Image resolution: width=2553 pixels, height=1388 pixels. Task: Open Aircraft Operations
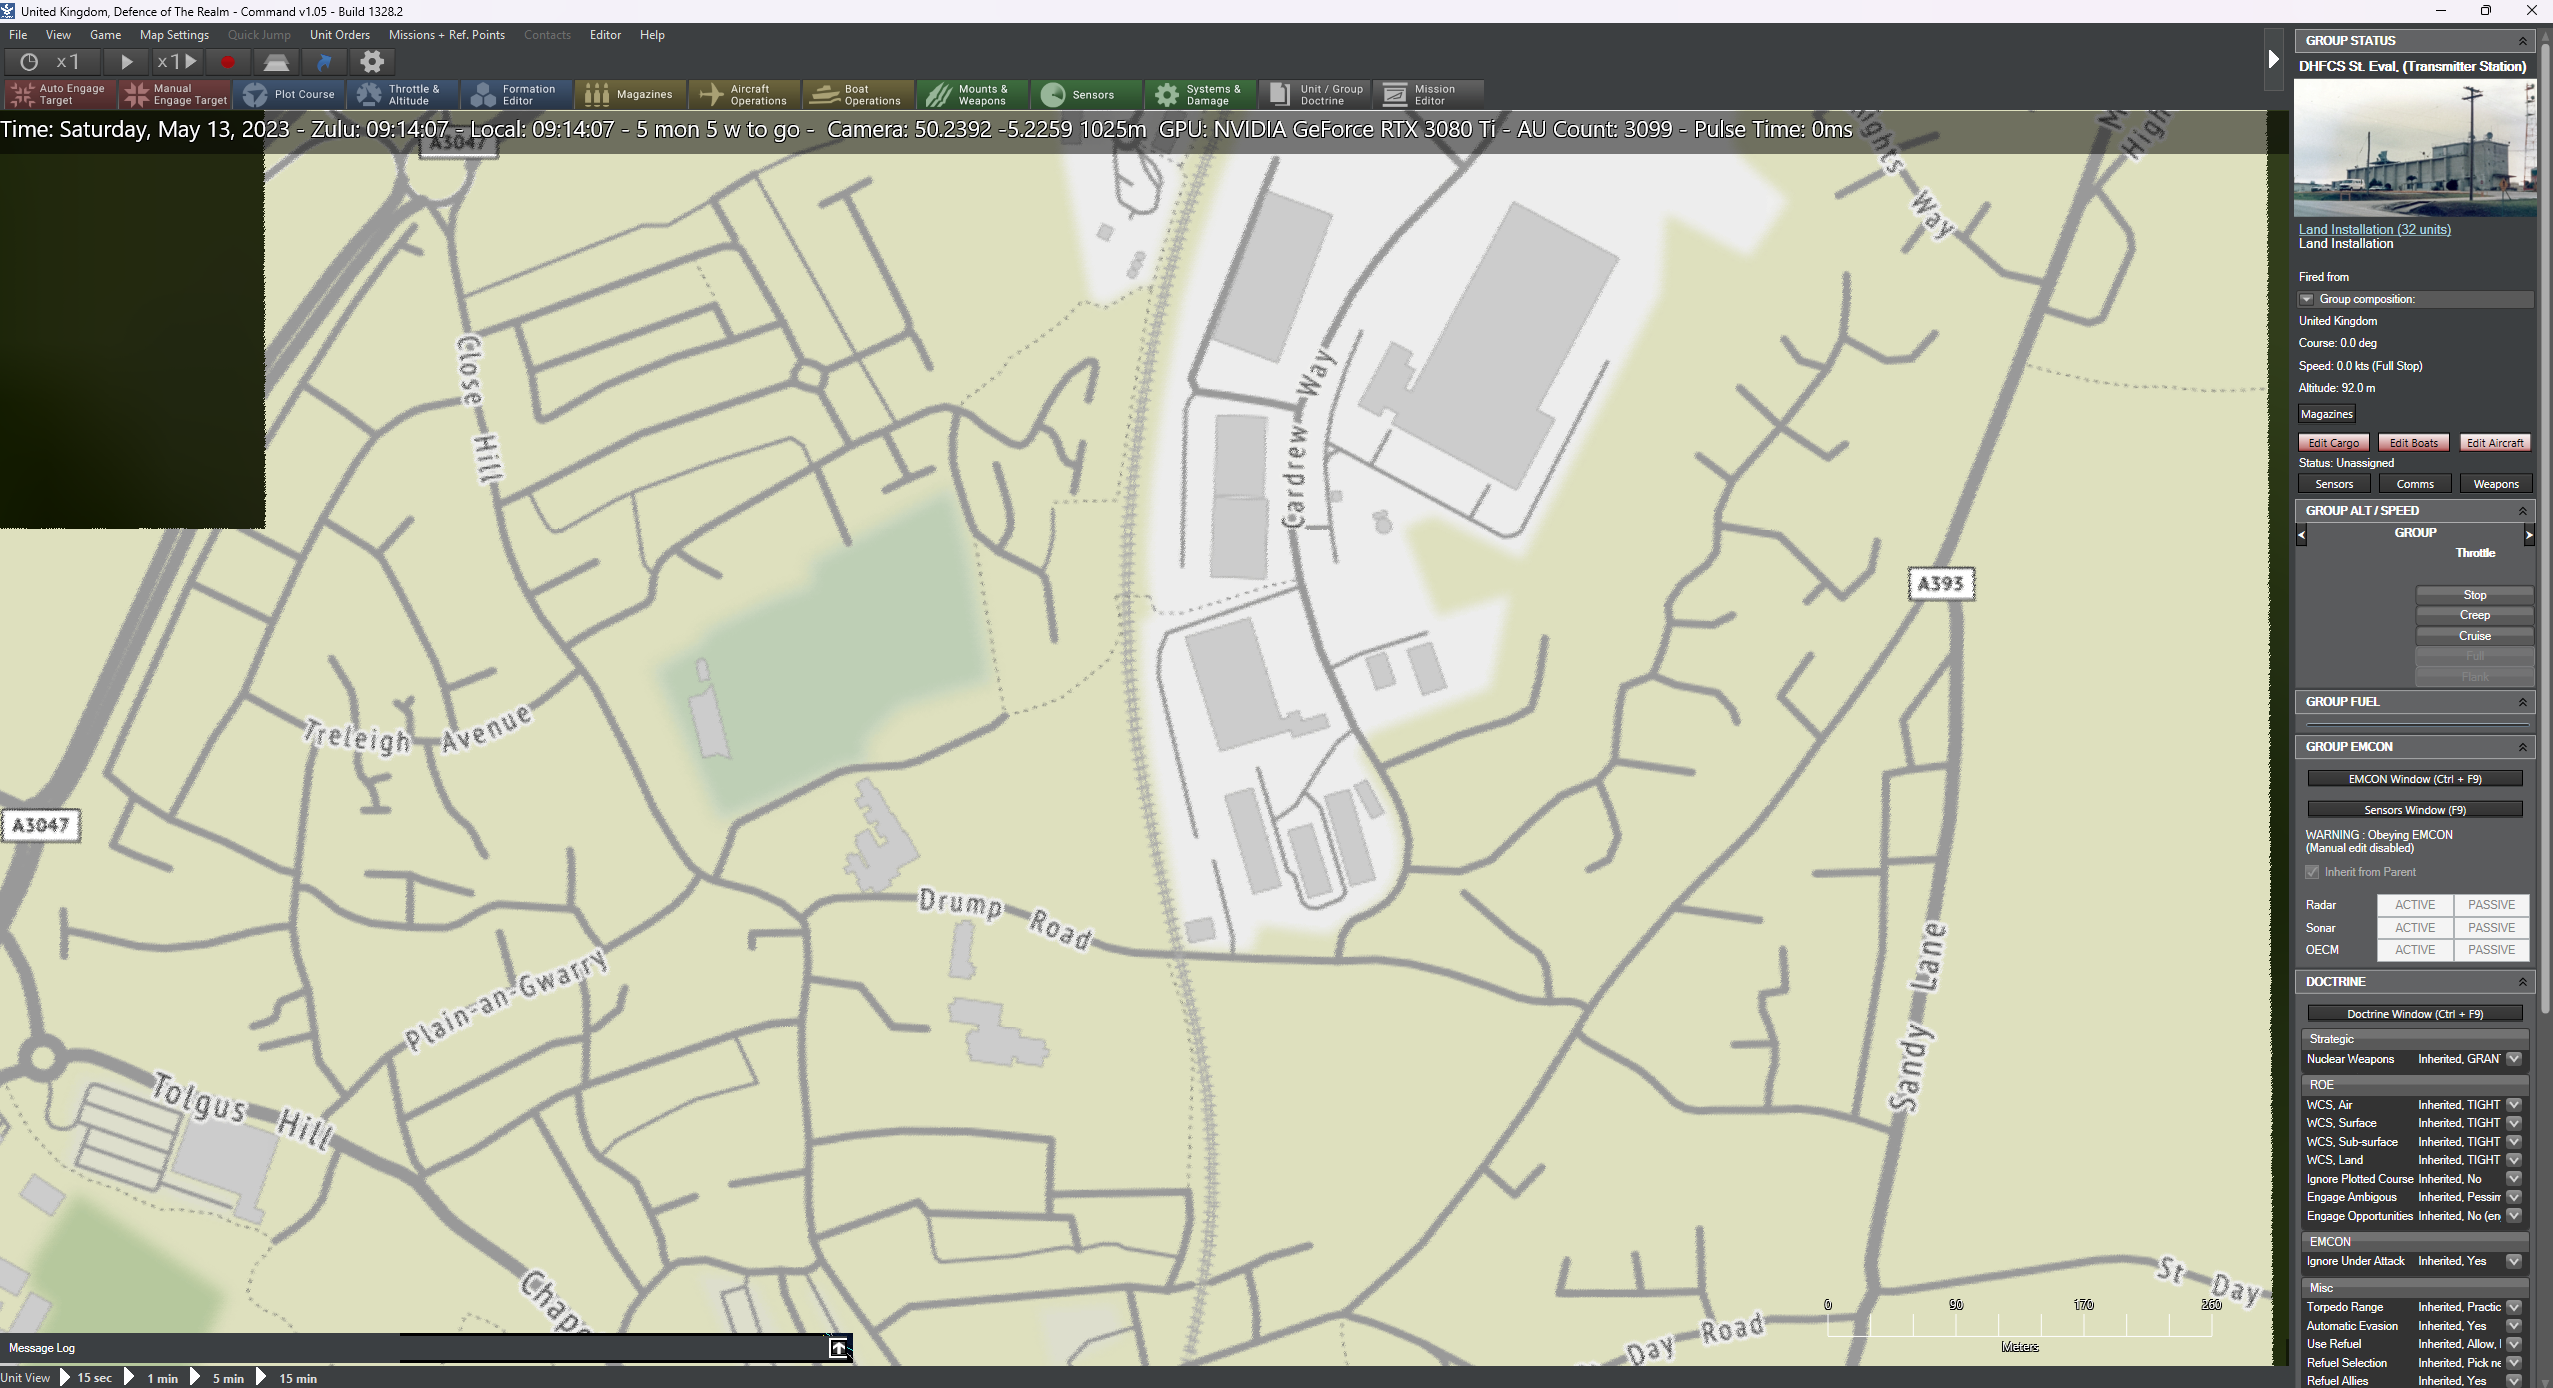(745, 94)
